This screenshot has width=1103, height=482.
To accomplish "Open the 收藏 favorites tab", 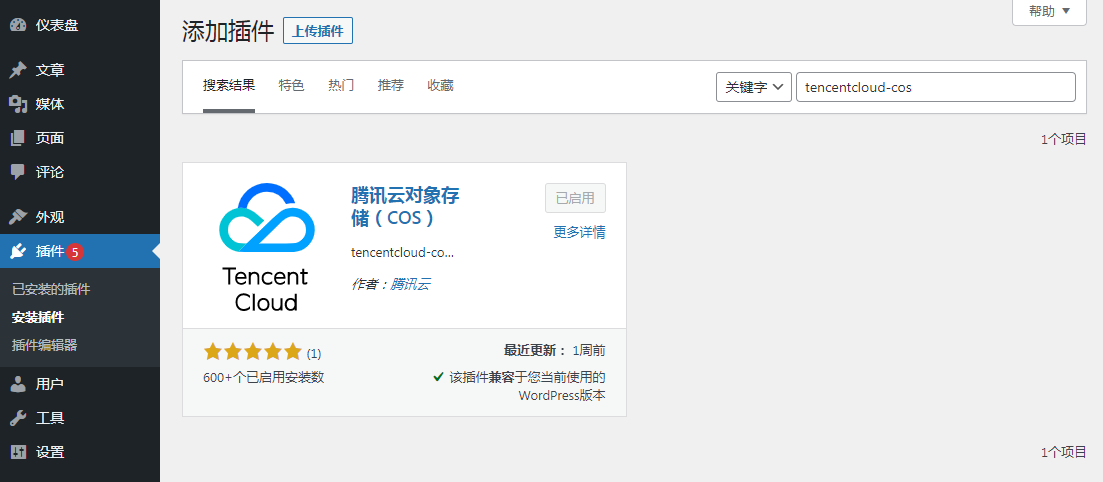I will pyautogui.click(x=440, y=86).
